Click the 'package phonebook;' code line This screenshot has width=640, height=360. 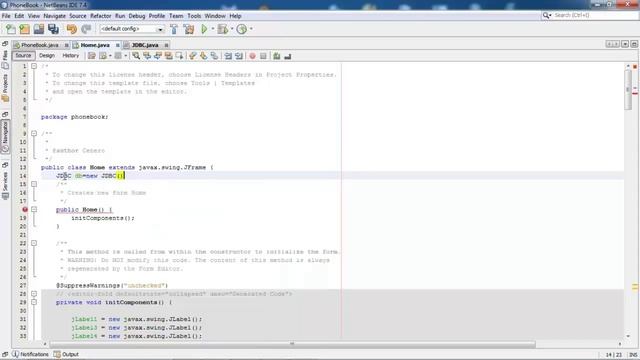point(75,117)
